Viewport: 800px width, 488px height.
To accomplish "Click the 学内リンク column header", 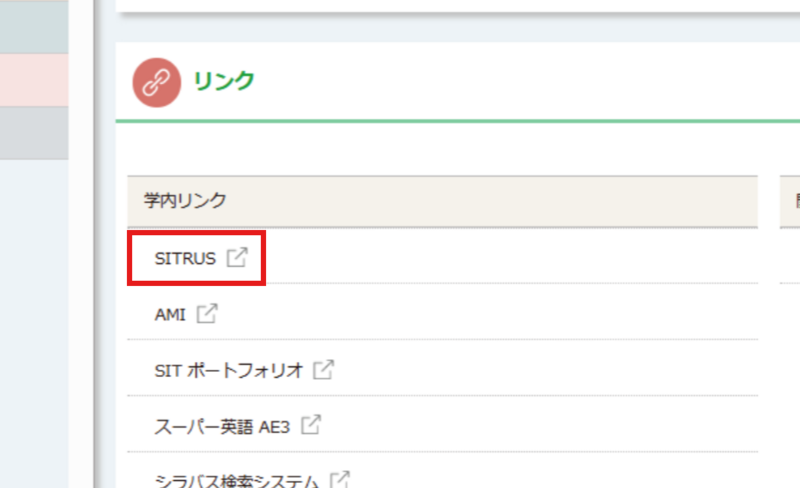I will click(185, 201).
